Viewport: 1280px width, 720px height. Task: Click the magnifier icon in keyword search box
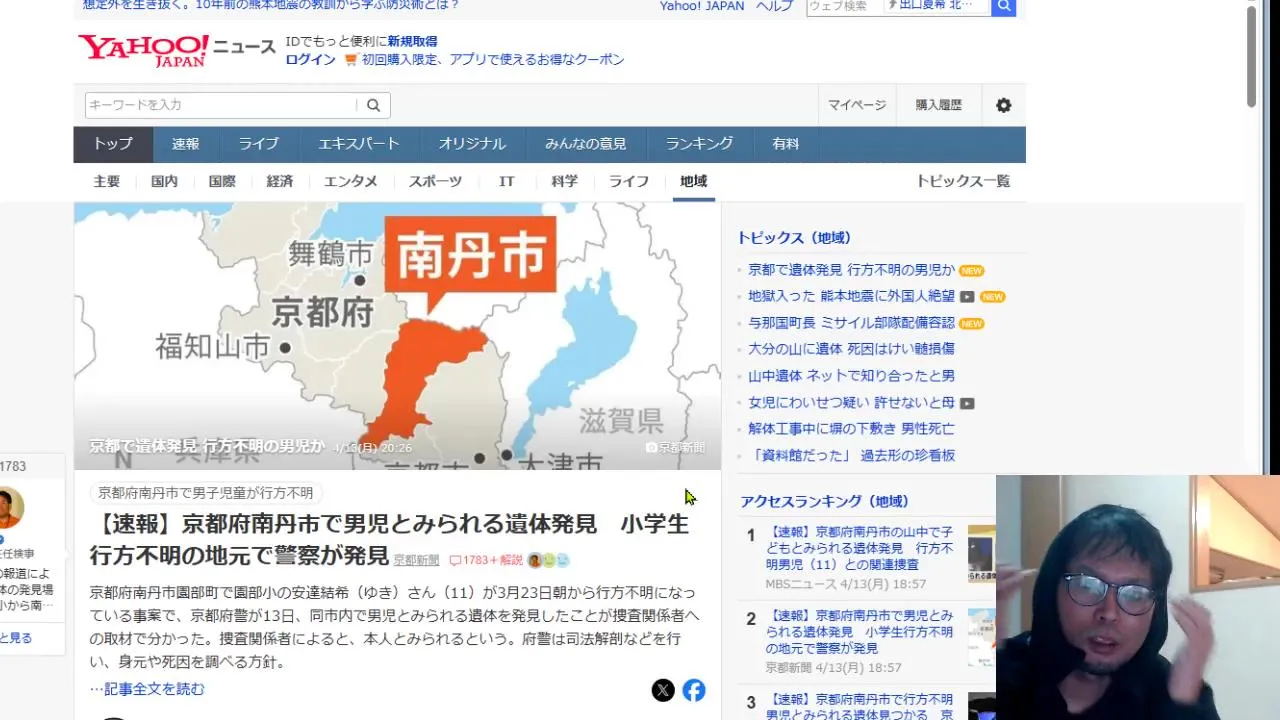373,105
